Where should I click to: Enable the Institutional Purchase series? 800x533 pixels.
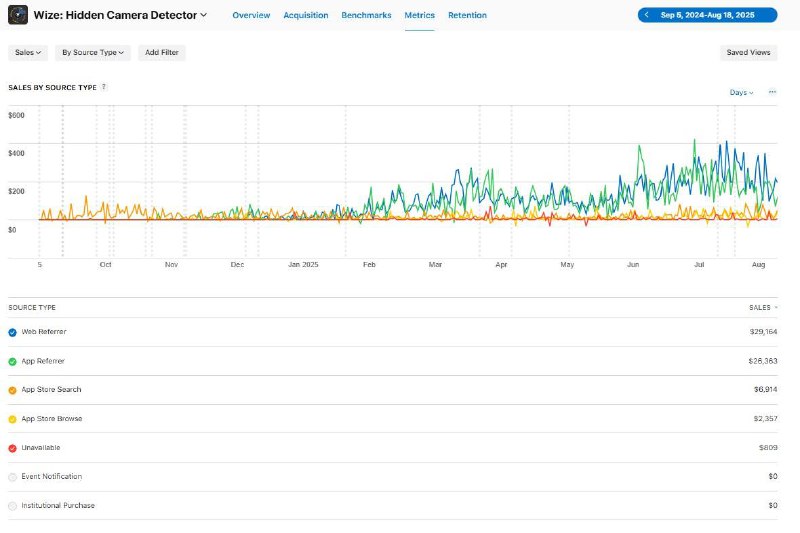(x=12, y=506)
